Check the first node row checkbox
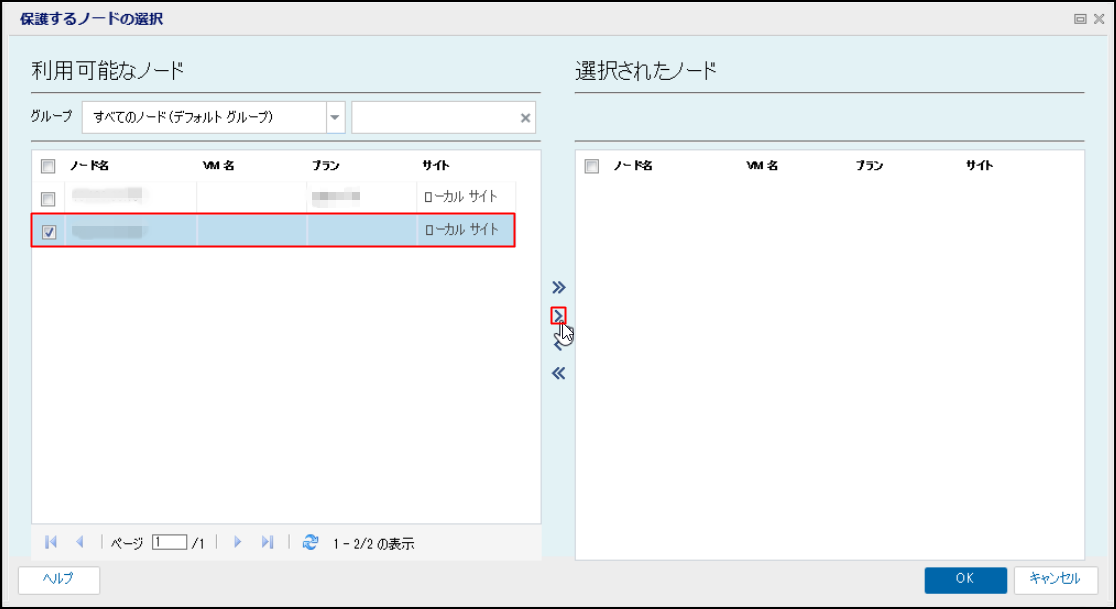This screenshot has height=609, width=1116. click(x=48, y=198)
